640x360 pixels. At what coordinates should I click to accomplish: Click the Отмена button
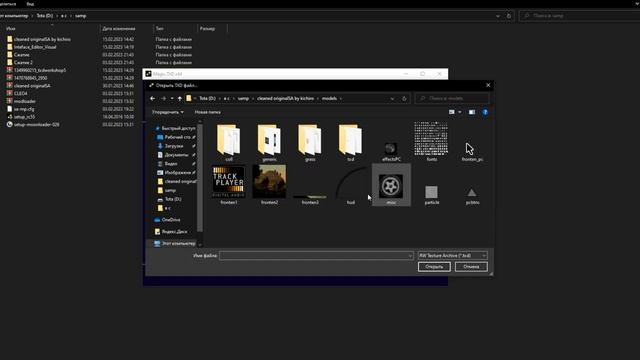coord(471,267)
